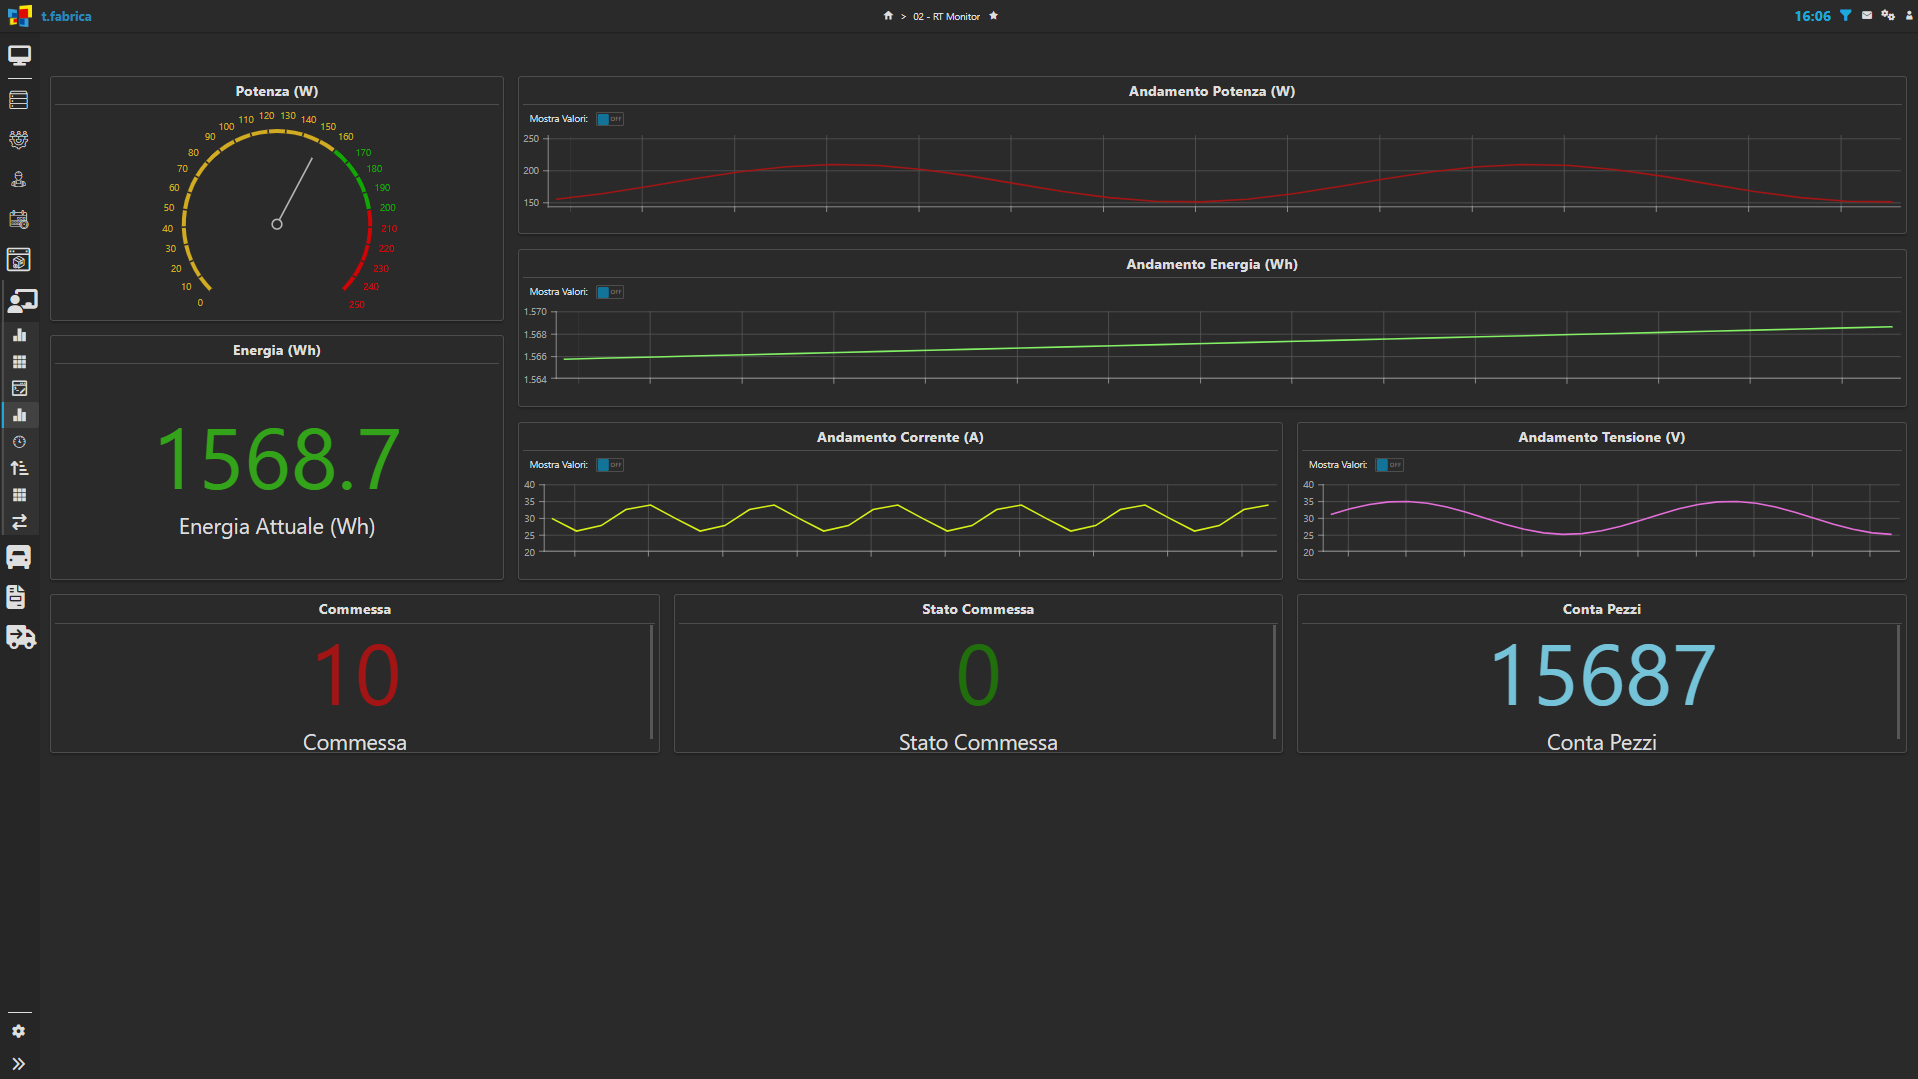Open the monitor icon in the sidebar
The height and width of the screenshot is (1079, 1918).
click(x=19, y=56)
